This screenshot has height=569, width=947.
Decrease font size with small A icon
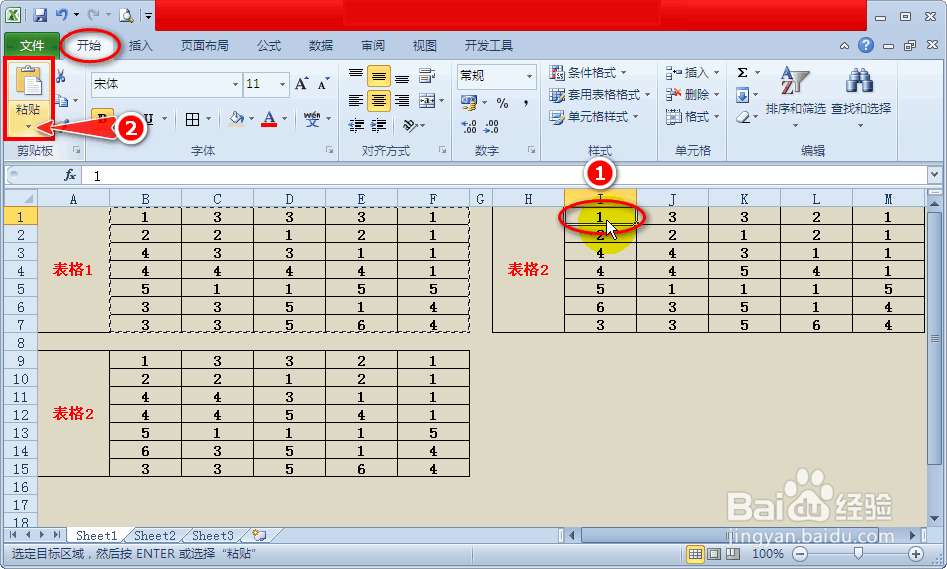point(323,84)
